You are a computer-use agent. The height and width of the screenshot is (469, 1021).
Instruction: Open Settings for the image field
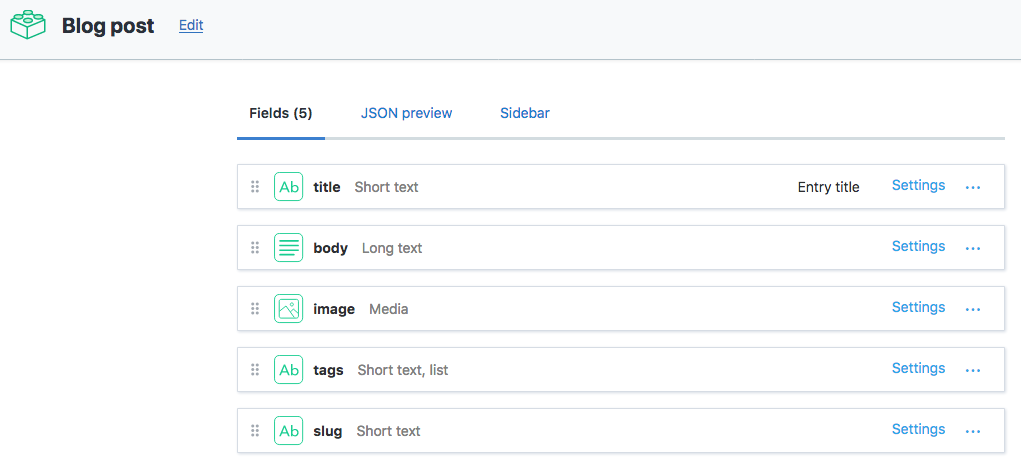pyautogui.click(x=918, y=307)
